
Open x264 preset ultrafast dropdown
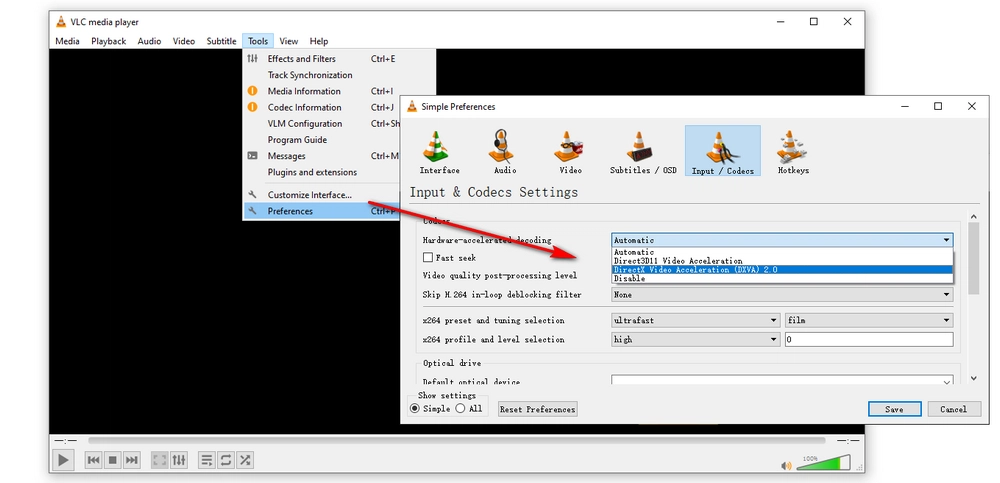pos(695,320)
